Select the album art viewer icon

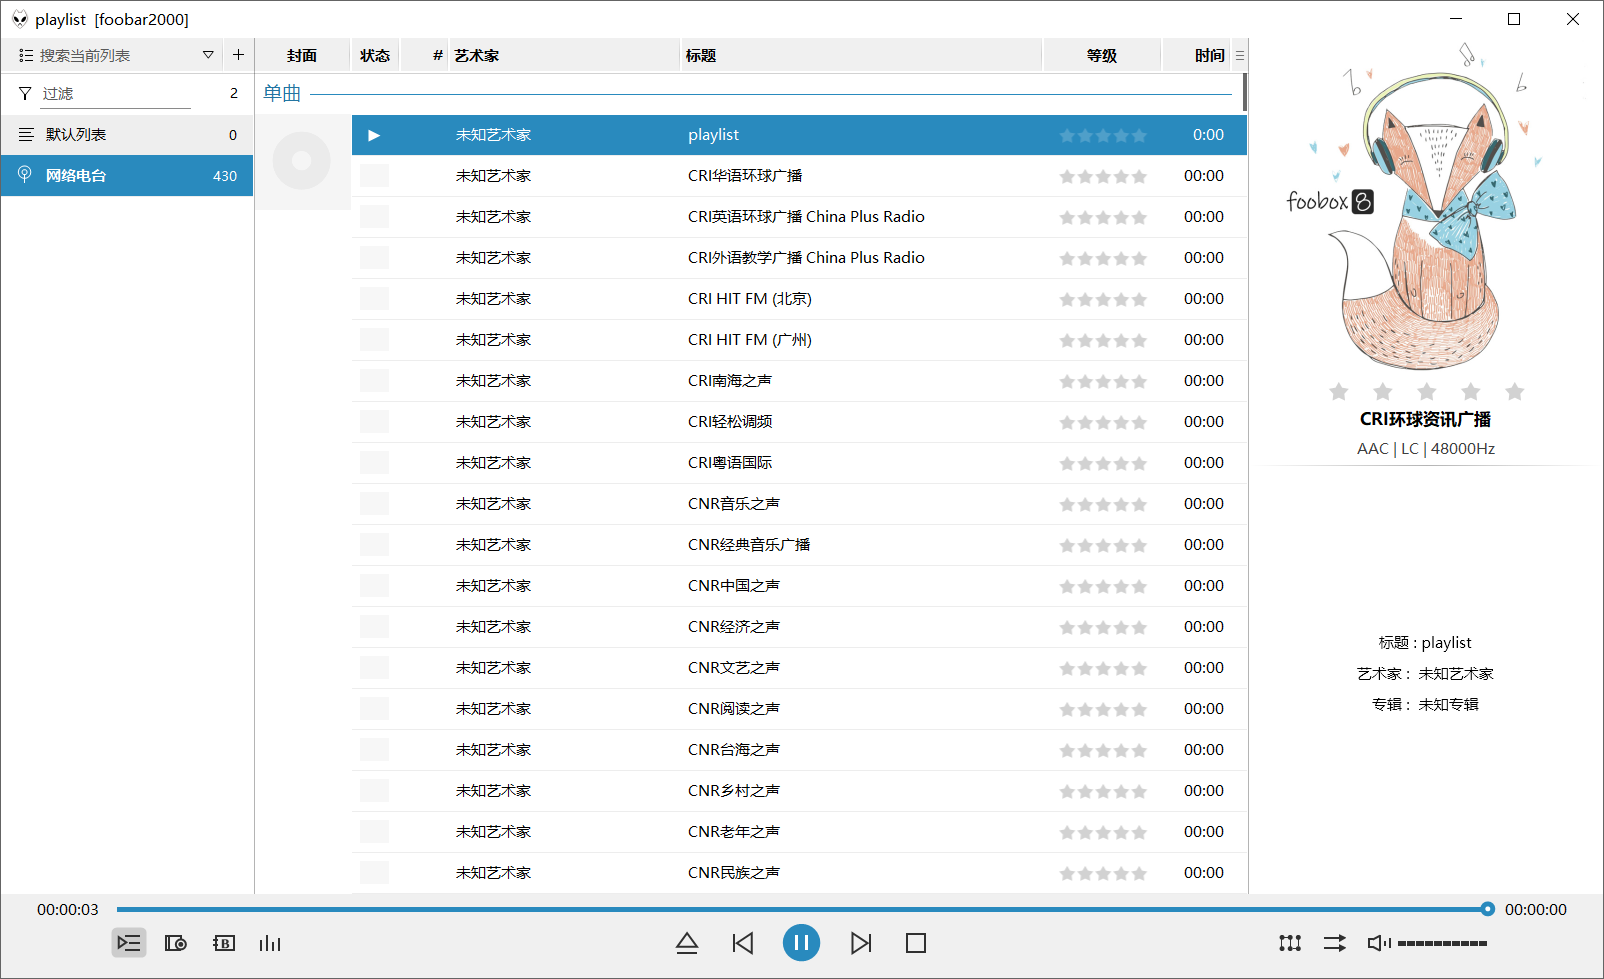pos(176,942)
